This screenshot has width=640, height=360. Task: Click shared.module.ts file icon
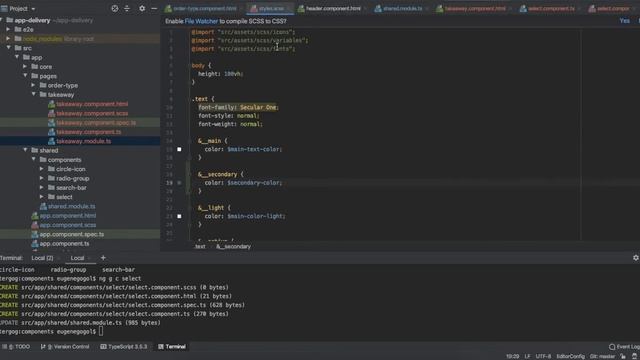(x=43, y=207)
